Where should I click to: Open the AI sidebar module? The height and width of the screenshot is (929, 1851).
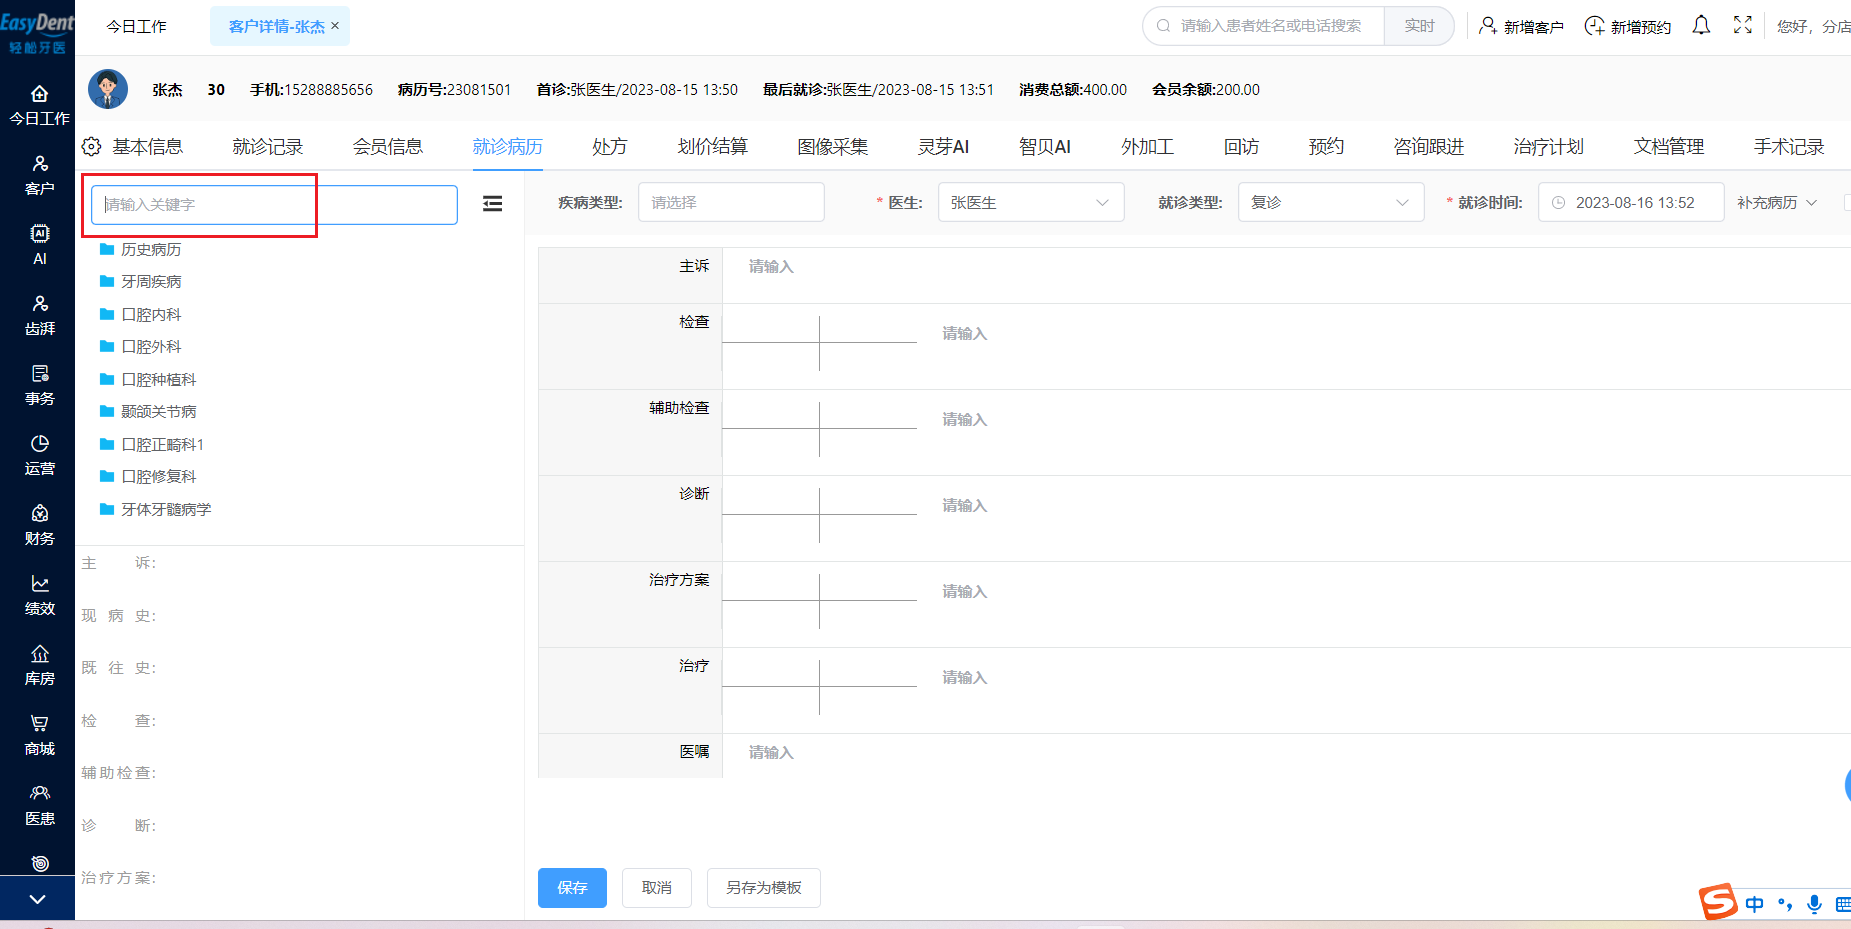coord(39,246)
